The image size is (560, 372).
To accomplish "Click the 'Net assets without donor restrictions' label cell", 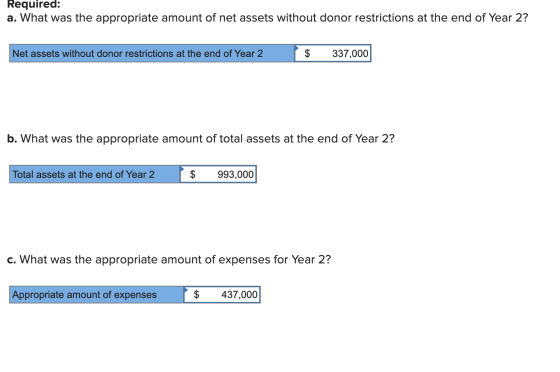I will (x=152, y=54).
